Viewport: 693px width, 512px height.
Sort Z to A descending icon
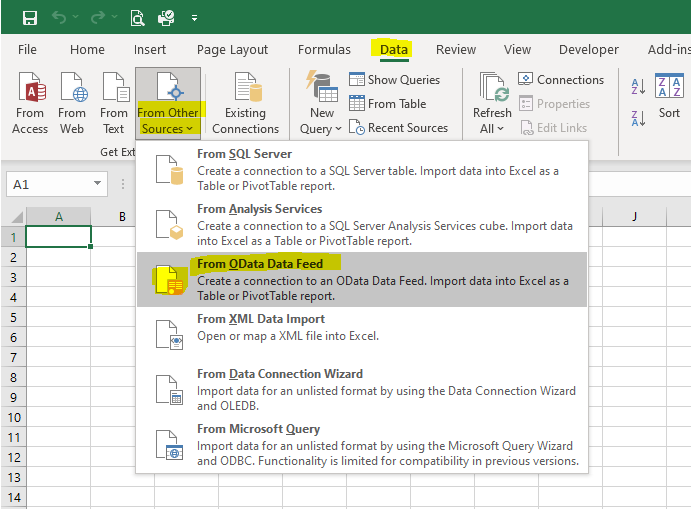(638, 118)
